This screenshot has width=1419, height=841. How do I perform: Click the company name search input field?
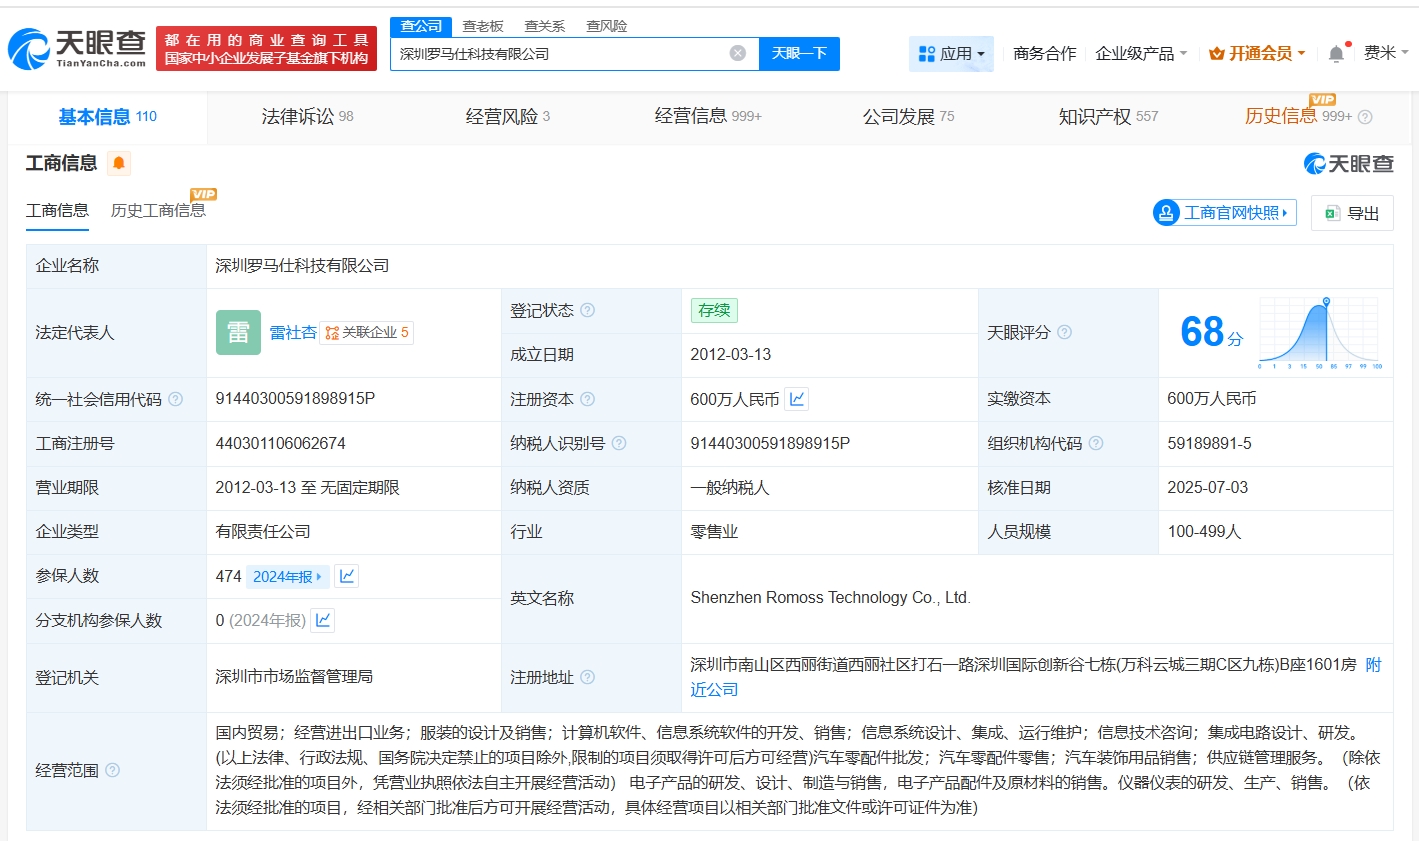(x=560, y=53)
